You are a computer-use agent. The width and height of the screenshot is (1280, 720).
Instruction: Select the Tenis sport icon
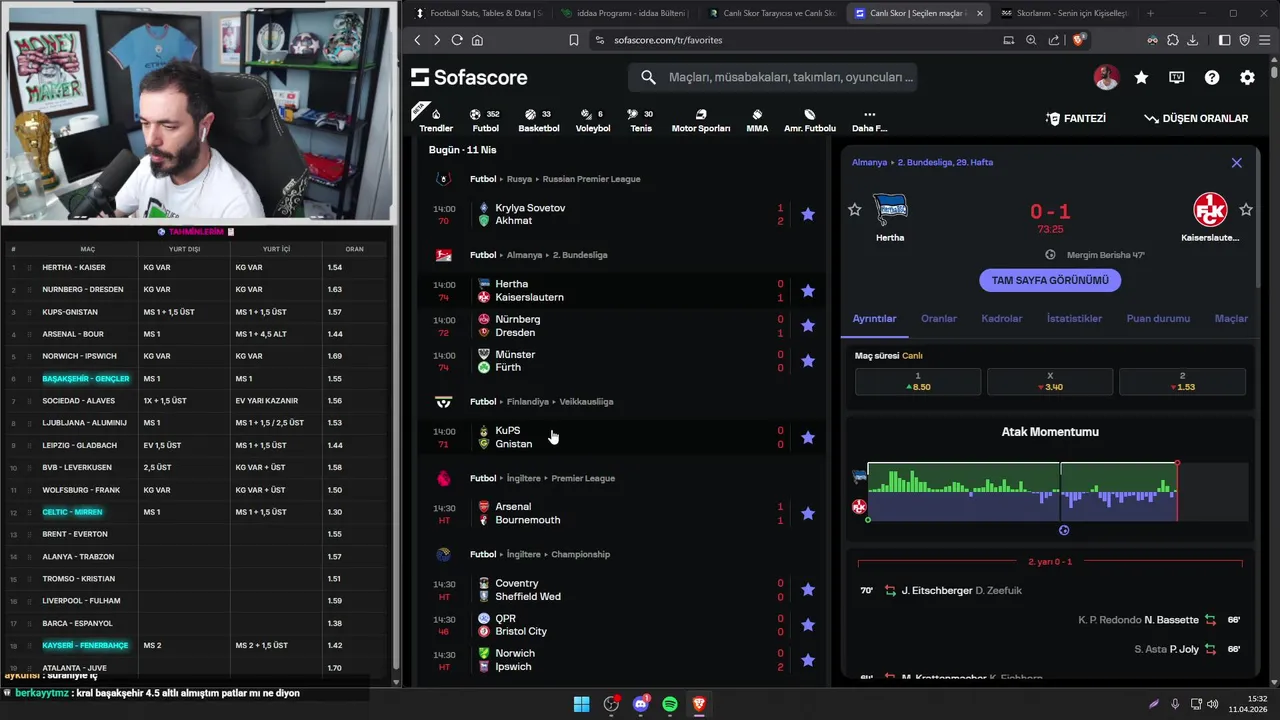(640, 120)
